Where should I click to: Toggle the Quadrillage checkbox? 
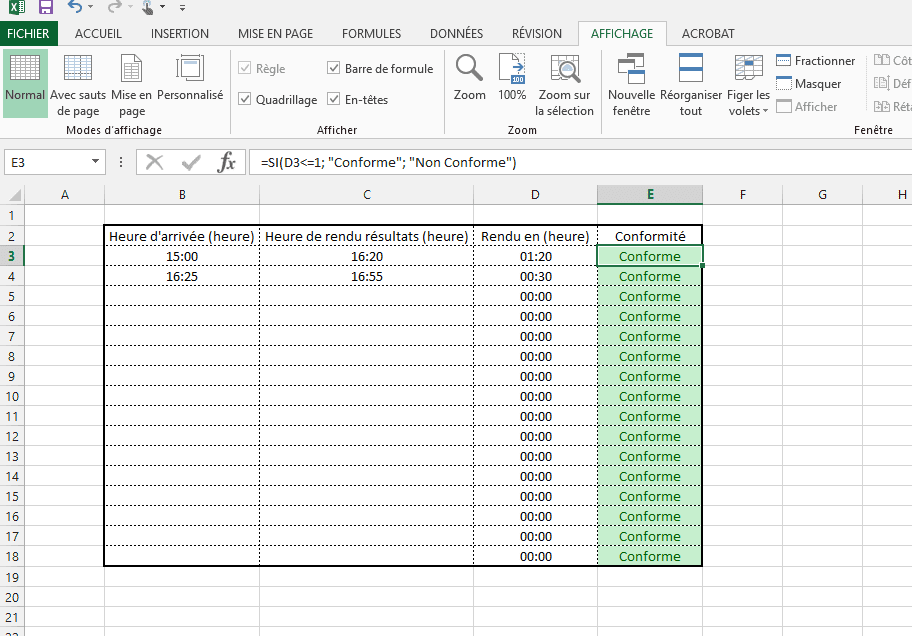tap(245, 100)
